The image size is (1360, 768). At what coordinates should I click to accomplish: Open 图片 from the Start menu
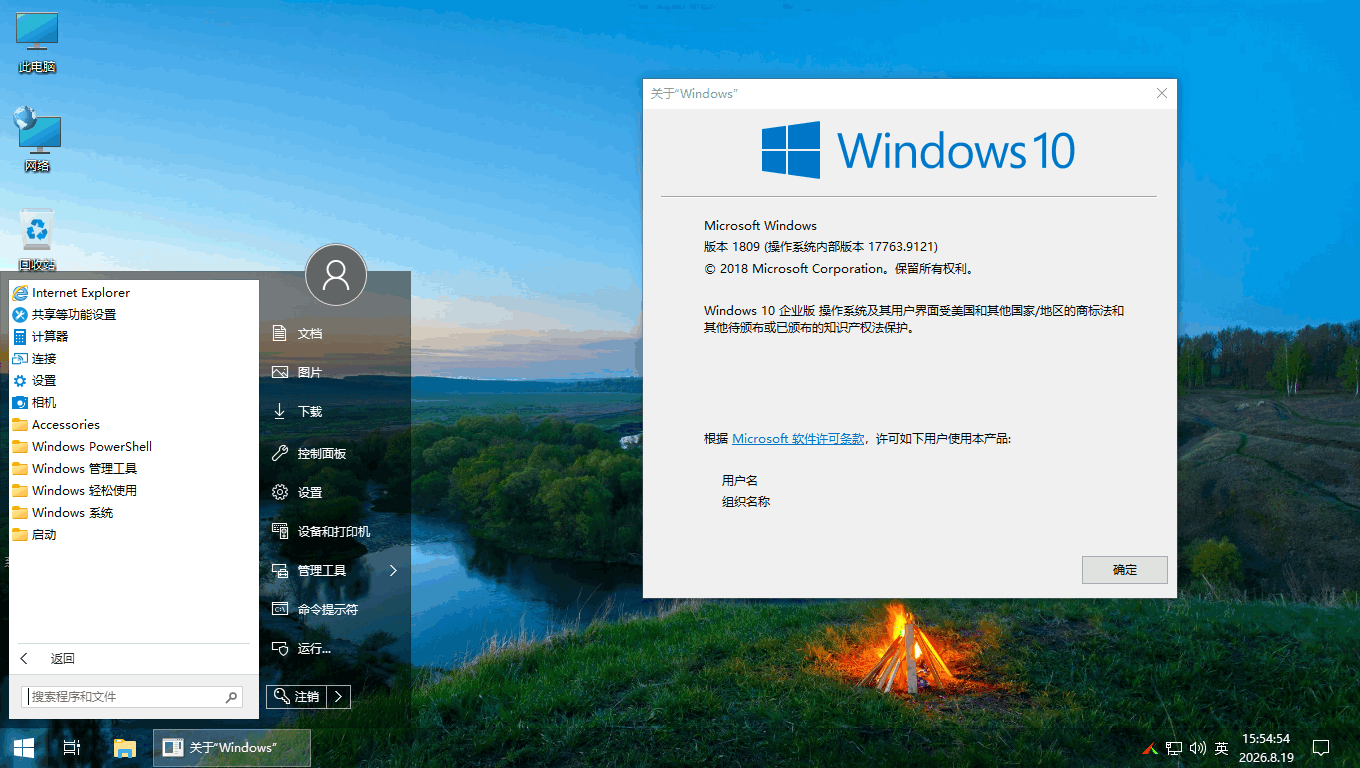335,372
